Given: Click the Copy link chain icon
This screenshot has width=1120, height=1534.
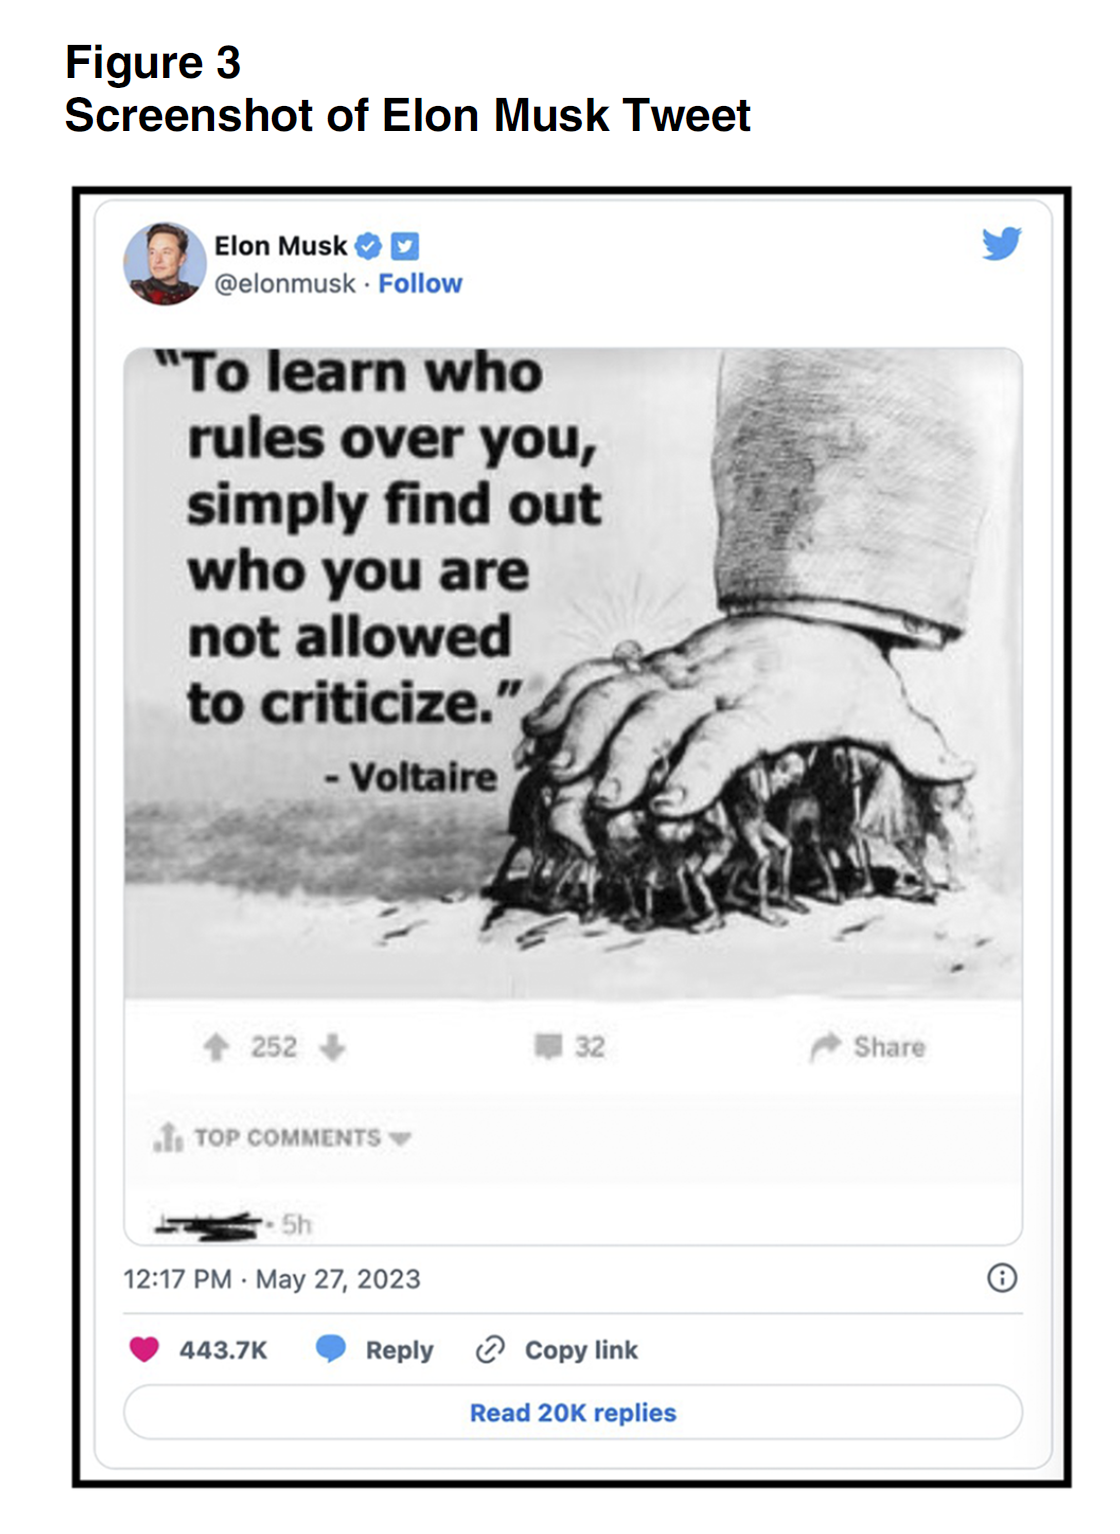Looking at the screenshot, I should [x=490, y=1349].
